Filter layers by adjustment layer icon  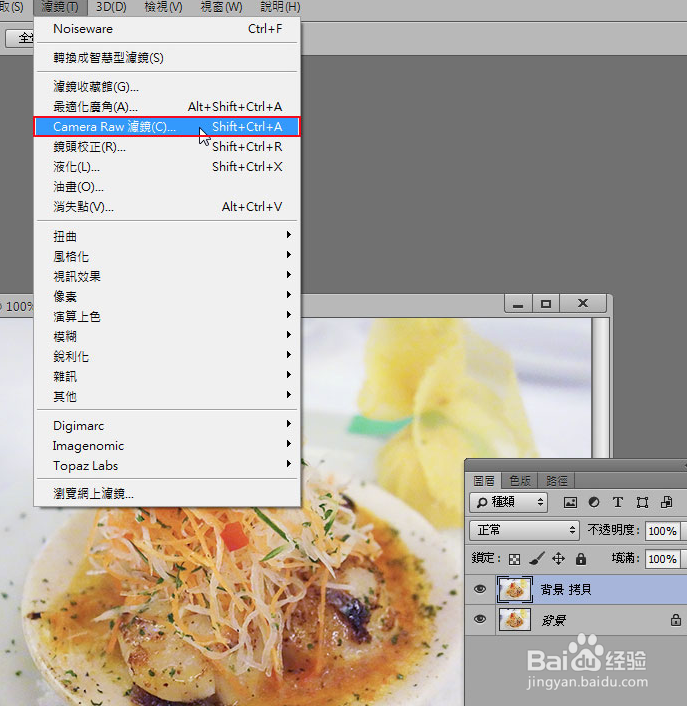point(594,502)
